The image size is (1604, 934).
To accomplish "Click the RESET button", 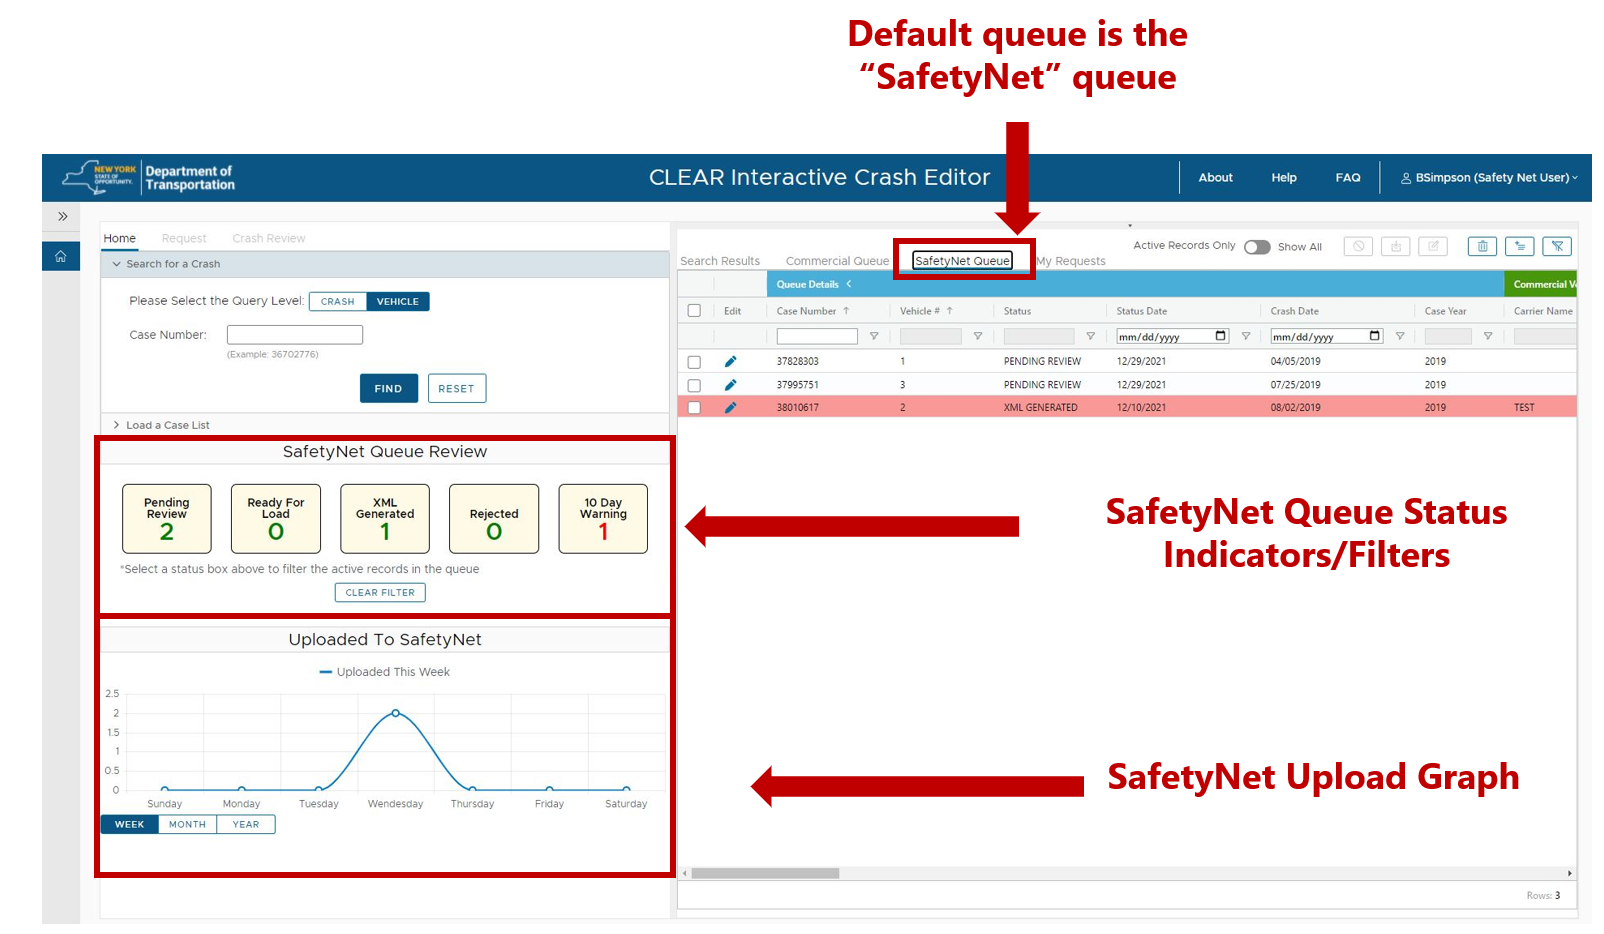I will pyautogui.click(x=456, y=388).
